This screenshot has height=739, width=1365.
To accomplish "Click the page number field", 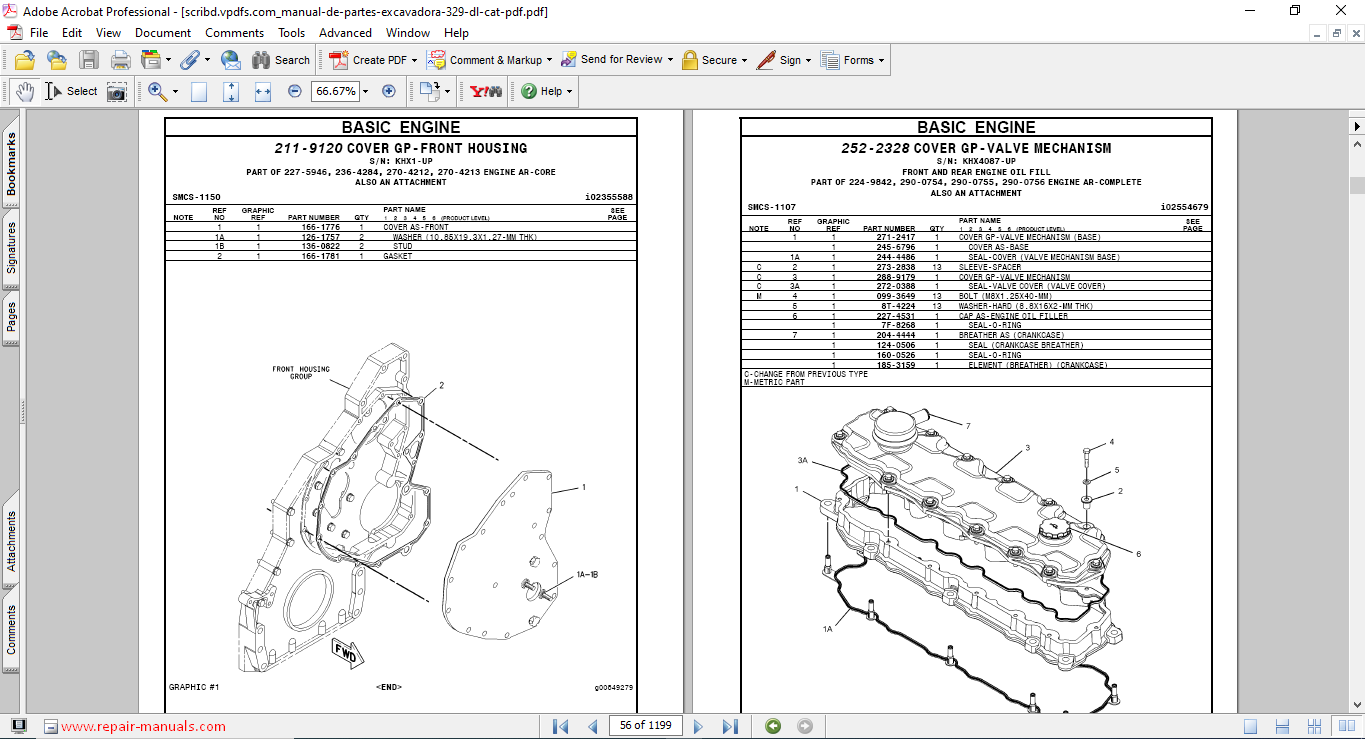I will pos(645,726).
